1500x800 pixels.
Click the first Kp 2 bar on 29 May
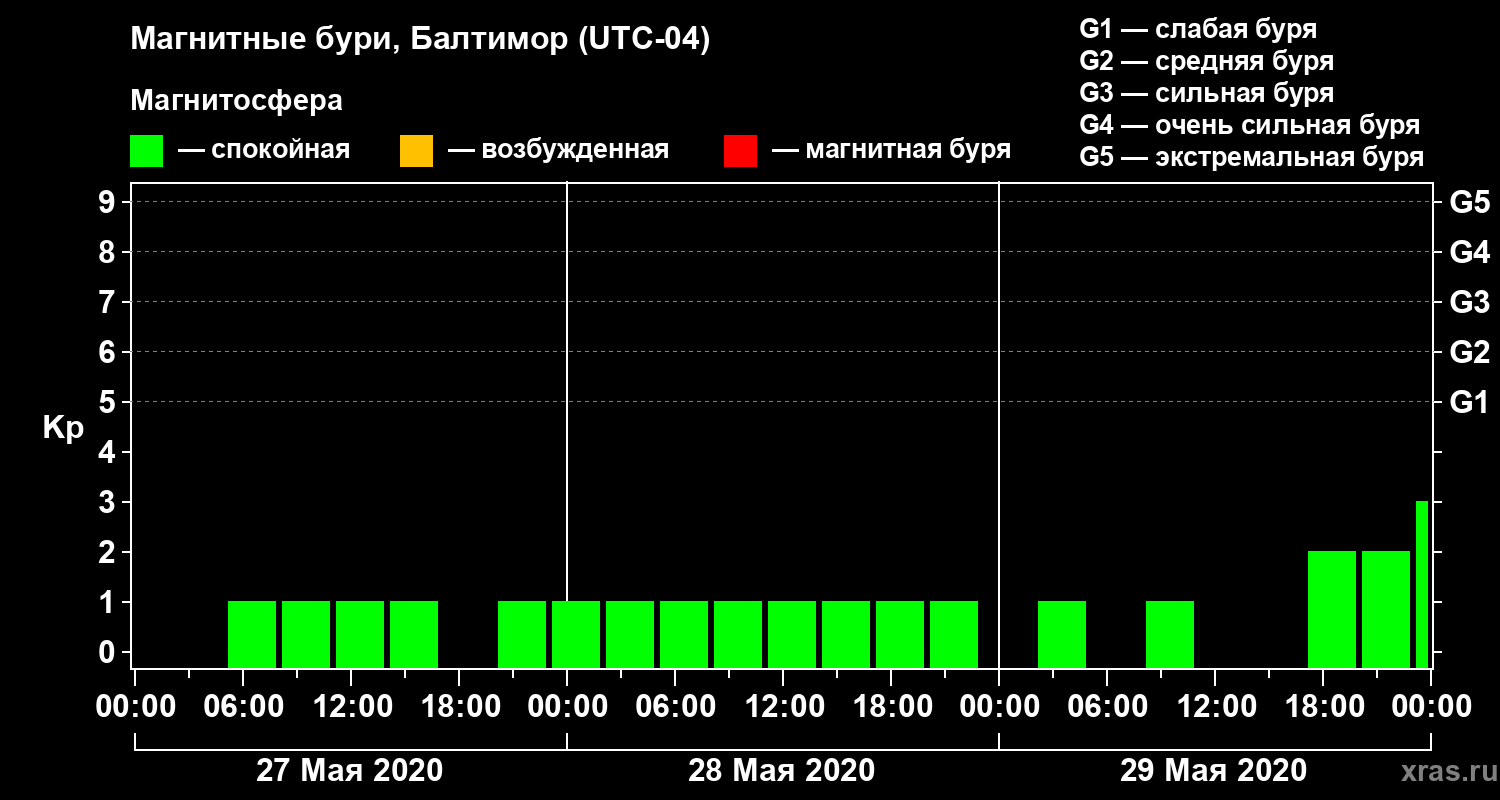point(1331,609)
